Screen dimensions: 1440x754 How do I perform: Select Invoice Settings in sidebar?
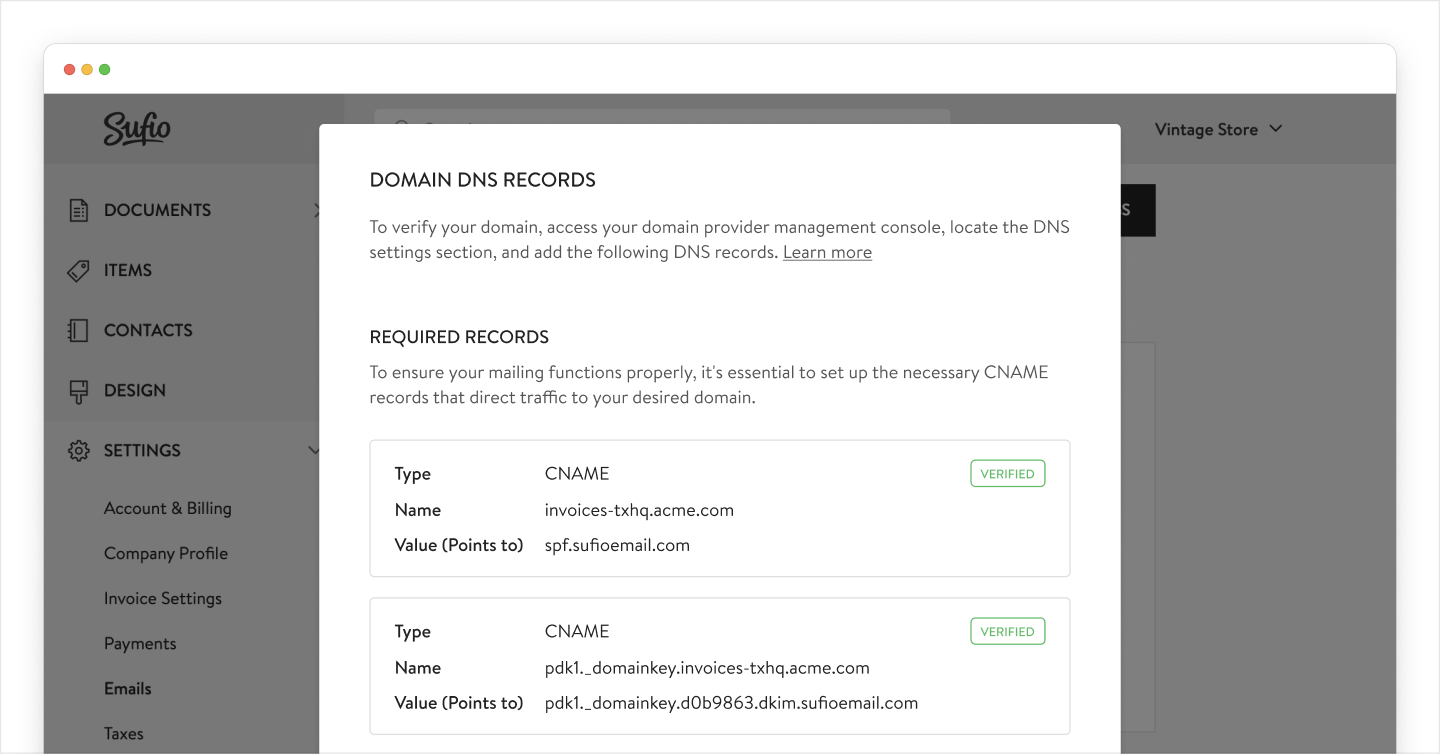[163, 598]
